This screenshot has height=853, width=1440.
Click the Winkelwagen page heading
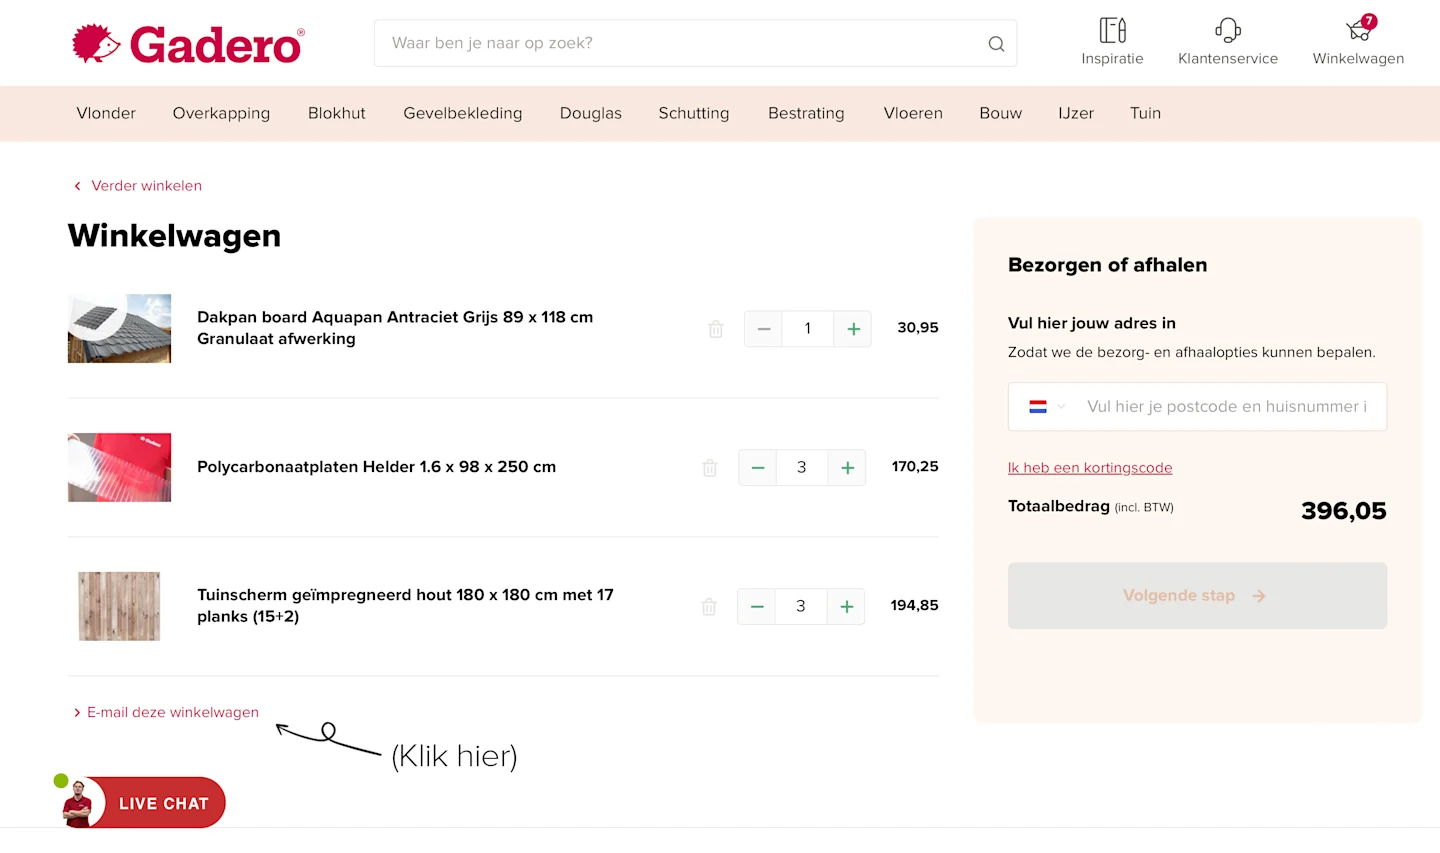point(175,236)
